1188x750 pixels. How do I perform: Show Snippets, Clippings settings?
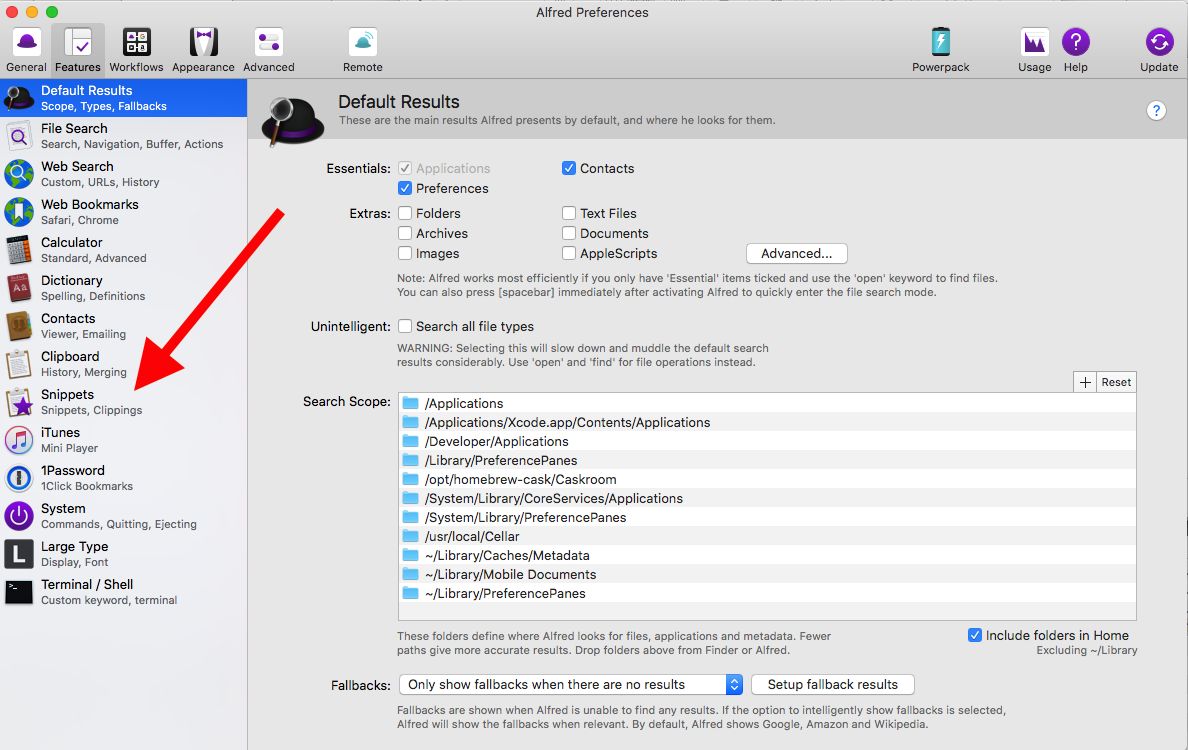(x=123, y=402)
